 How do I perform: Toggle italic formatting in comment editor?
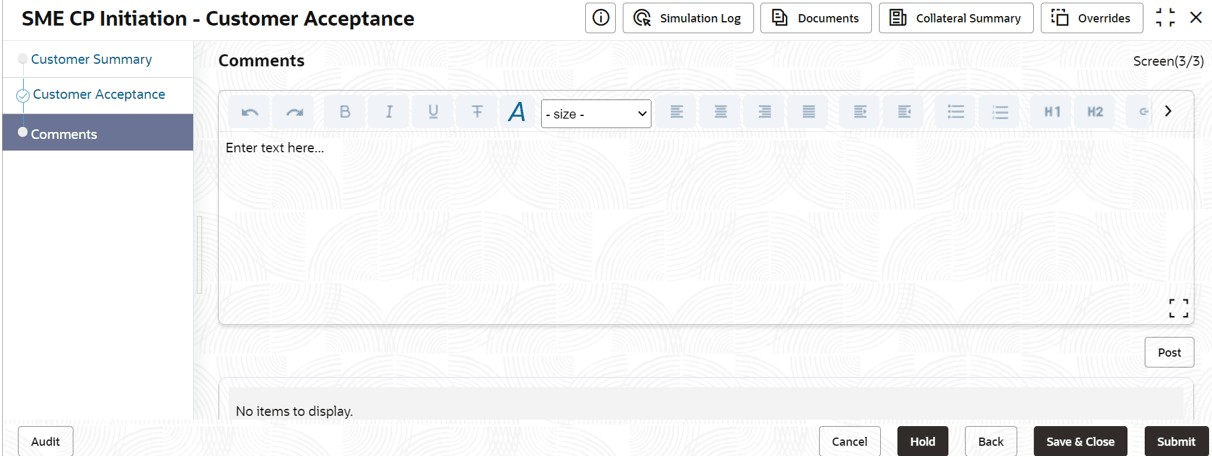[389, 112]
